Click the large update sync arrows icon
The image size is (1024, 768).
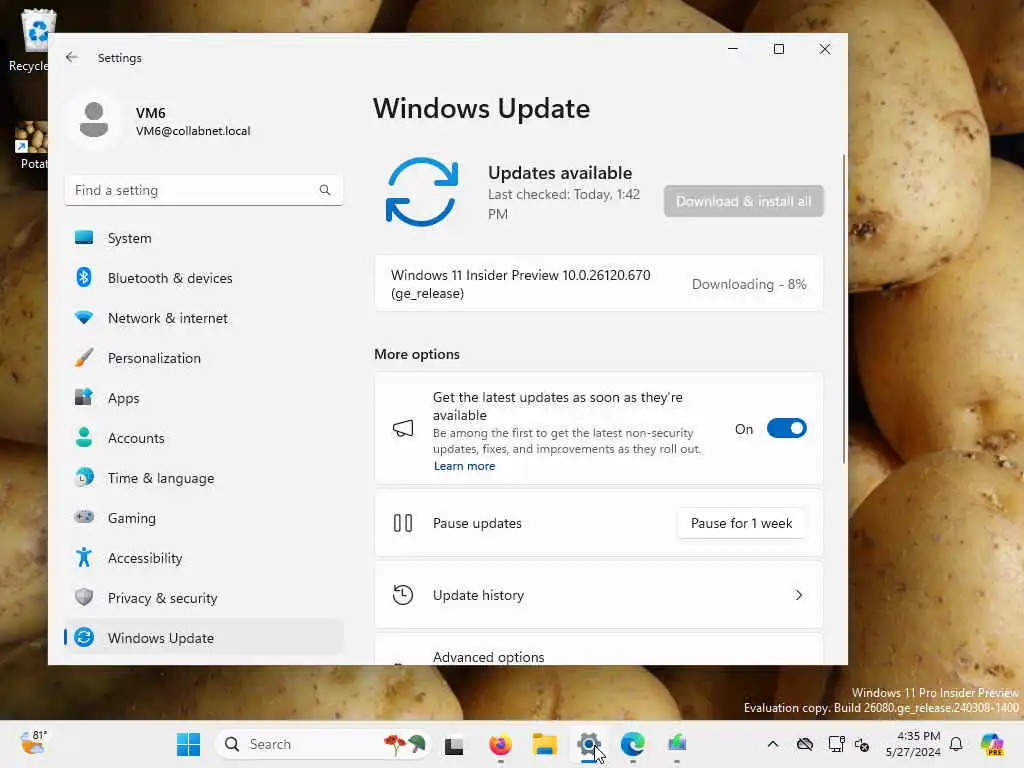coord(422,192)
